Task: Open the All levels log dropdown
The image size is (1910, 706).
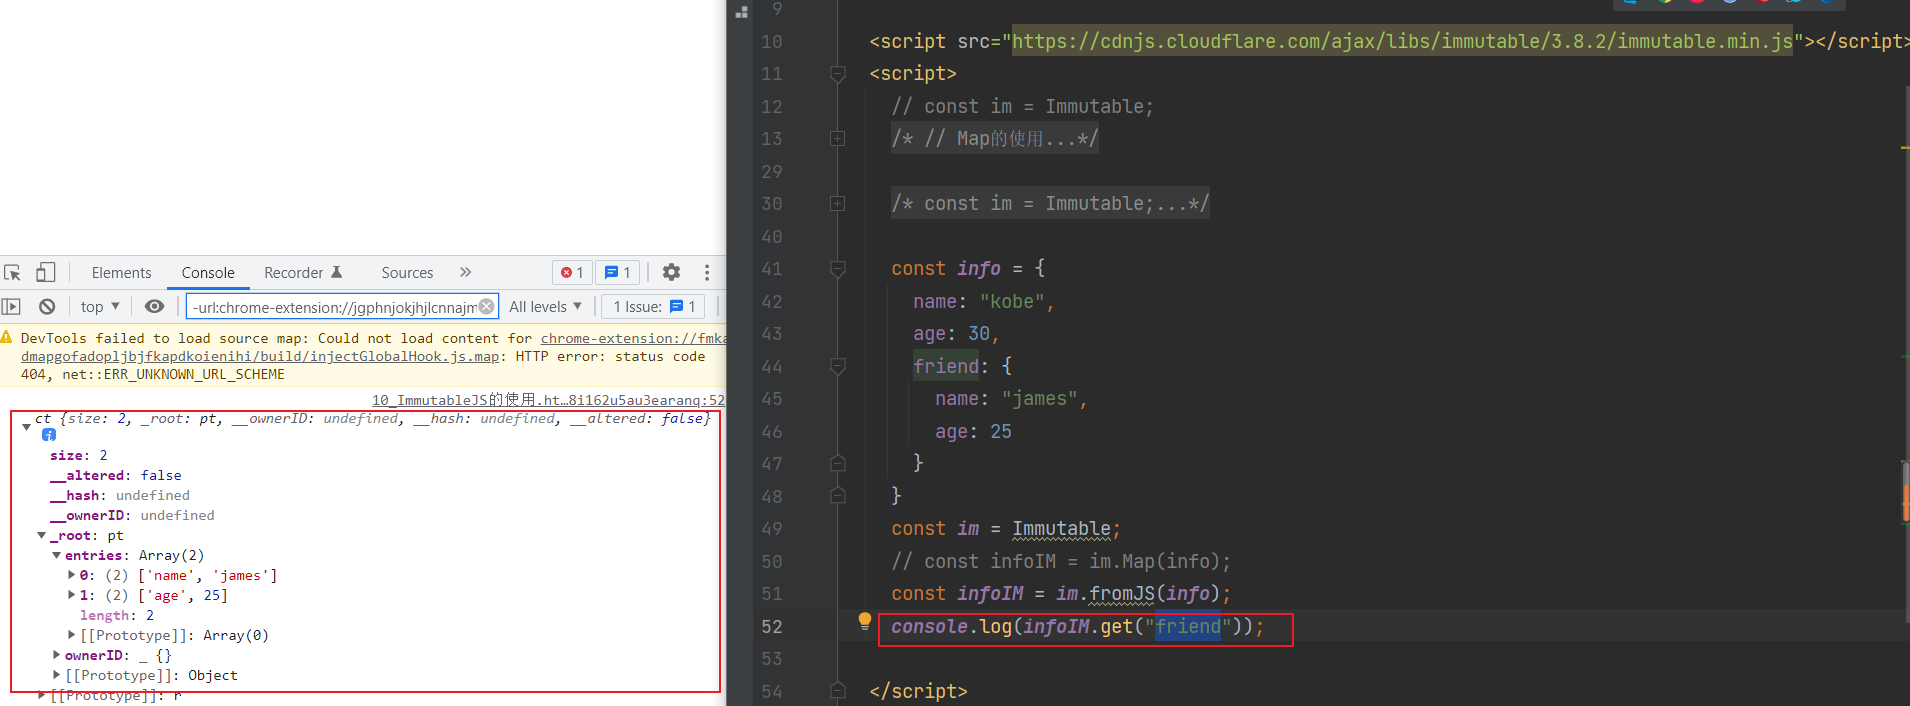Action: pos(545,307)
